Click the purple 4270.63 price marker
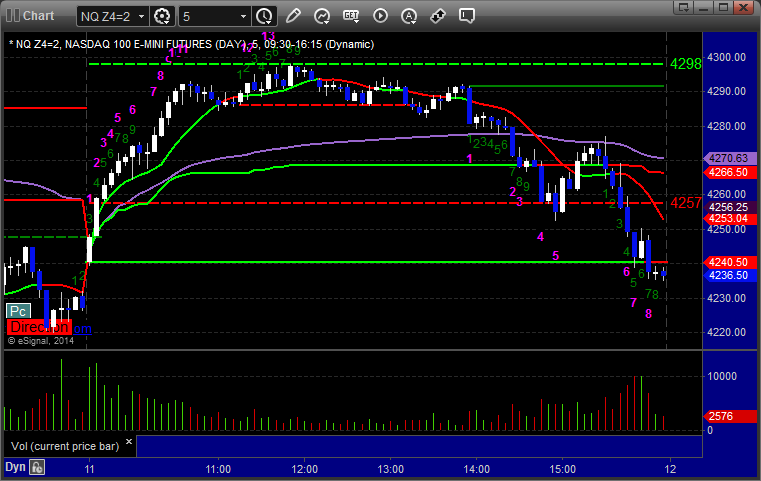The width and height of the screenshot is (761, 481). pyautogui.click(x=729, y=158)
